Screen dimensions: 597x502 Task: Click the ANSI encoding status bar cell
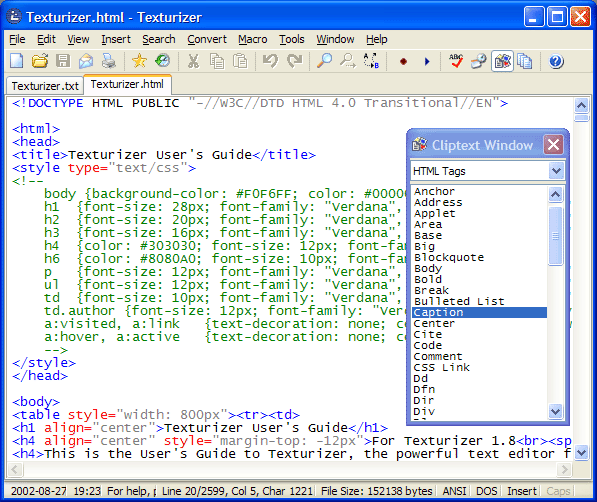(x=454, y=491)
